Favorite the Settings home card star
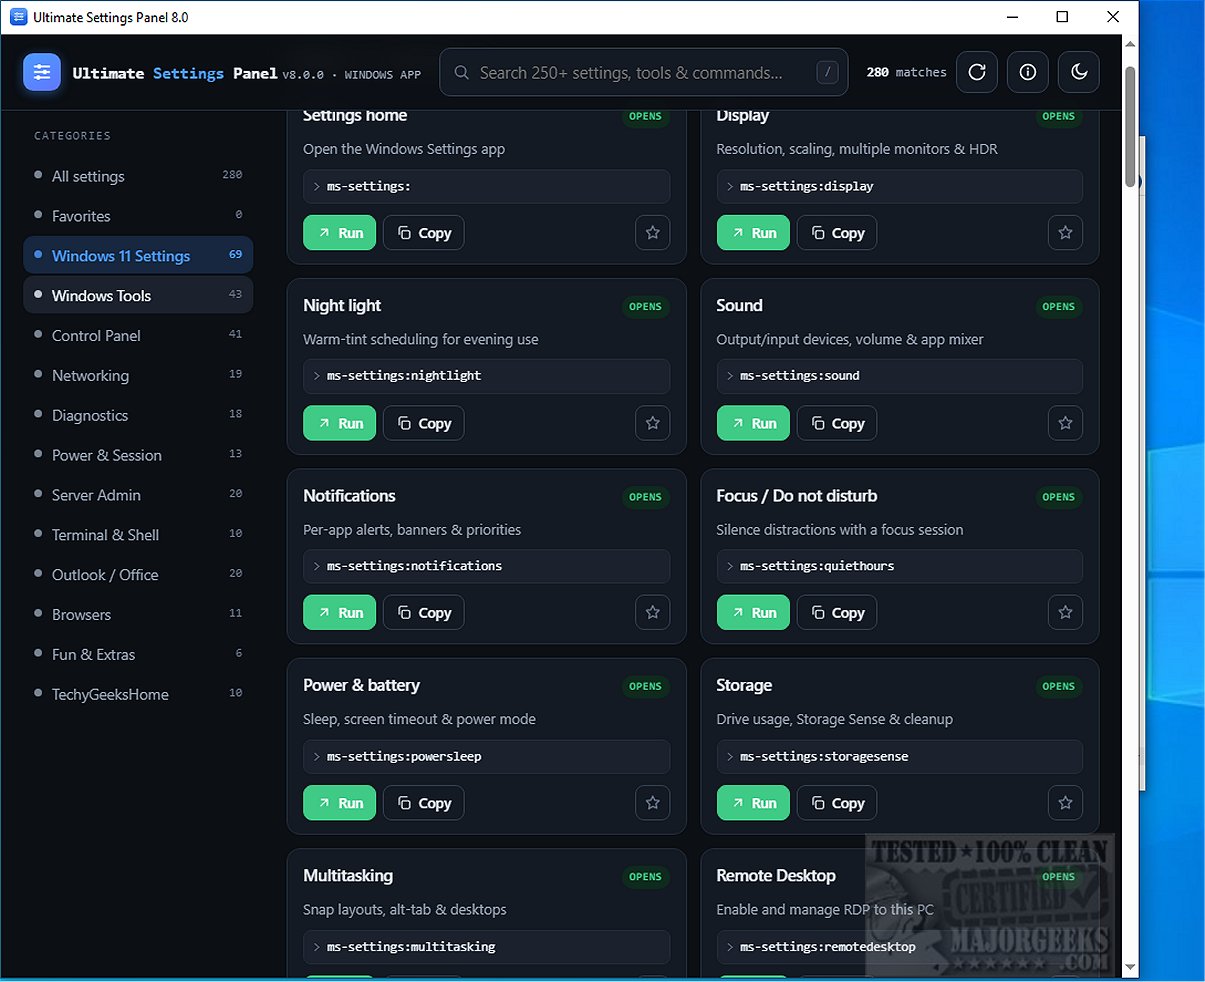This screenshot has width=1205, height=982. (653, 233)
